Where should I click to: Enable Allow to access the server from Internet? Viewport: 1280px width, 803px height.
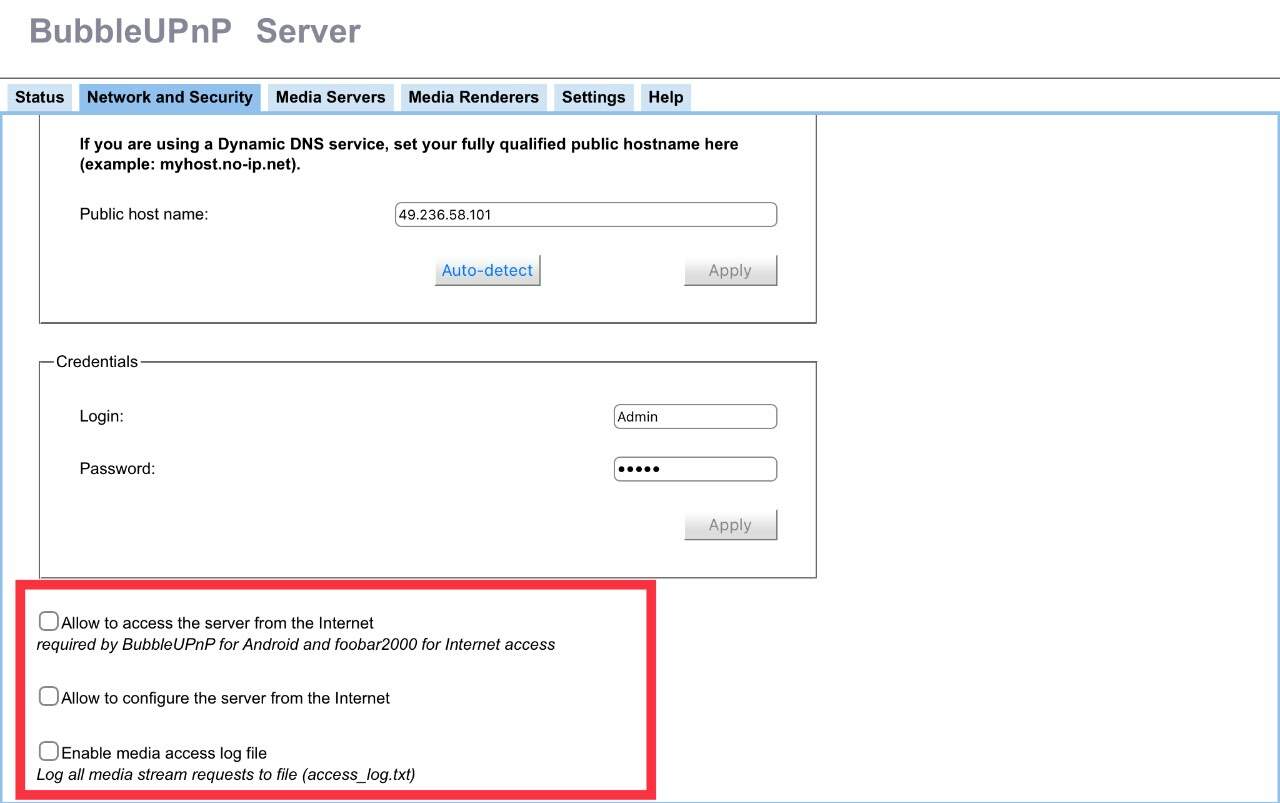(48, 621)
